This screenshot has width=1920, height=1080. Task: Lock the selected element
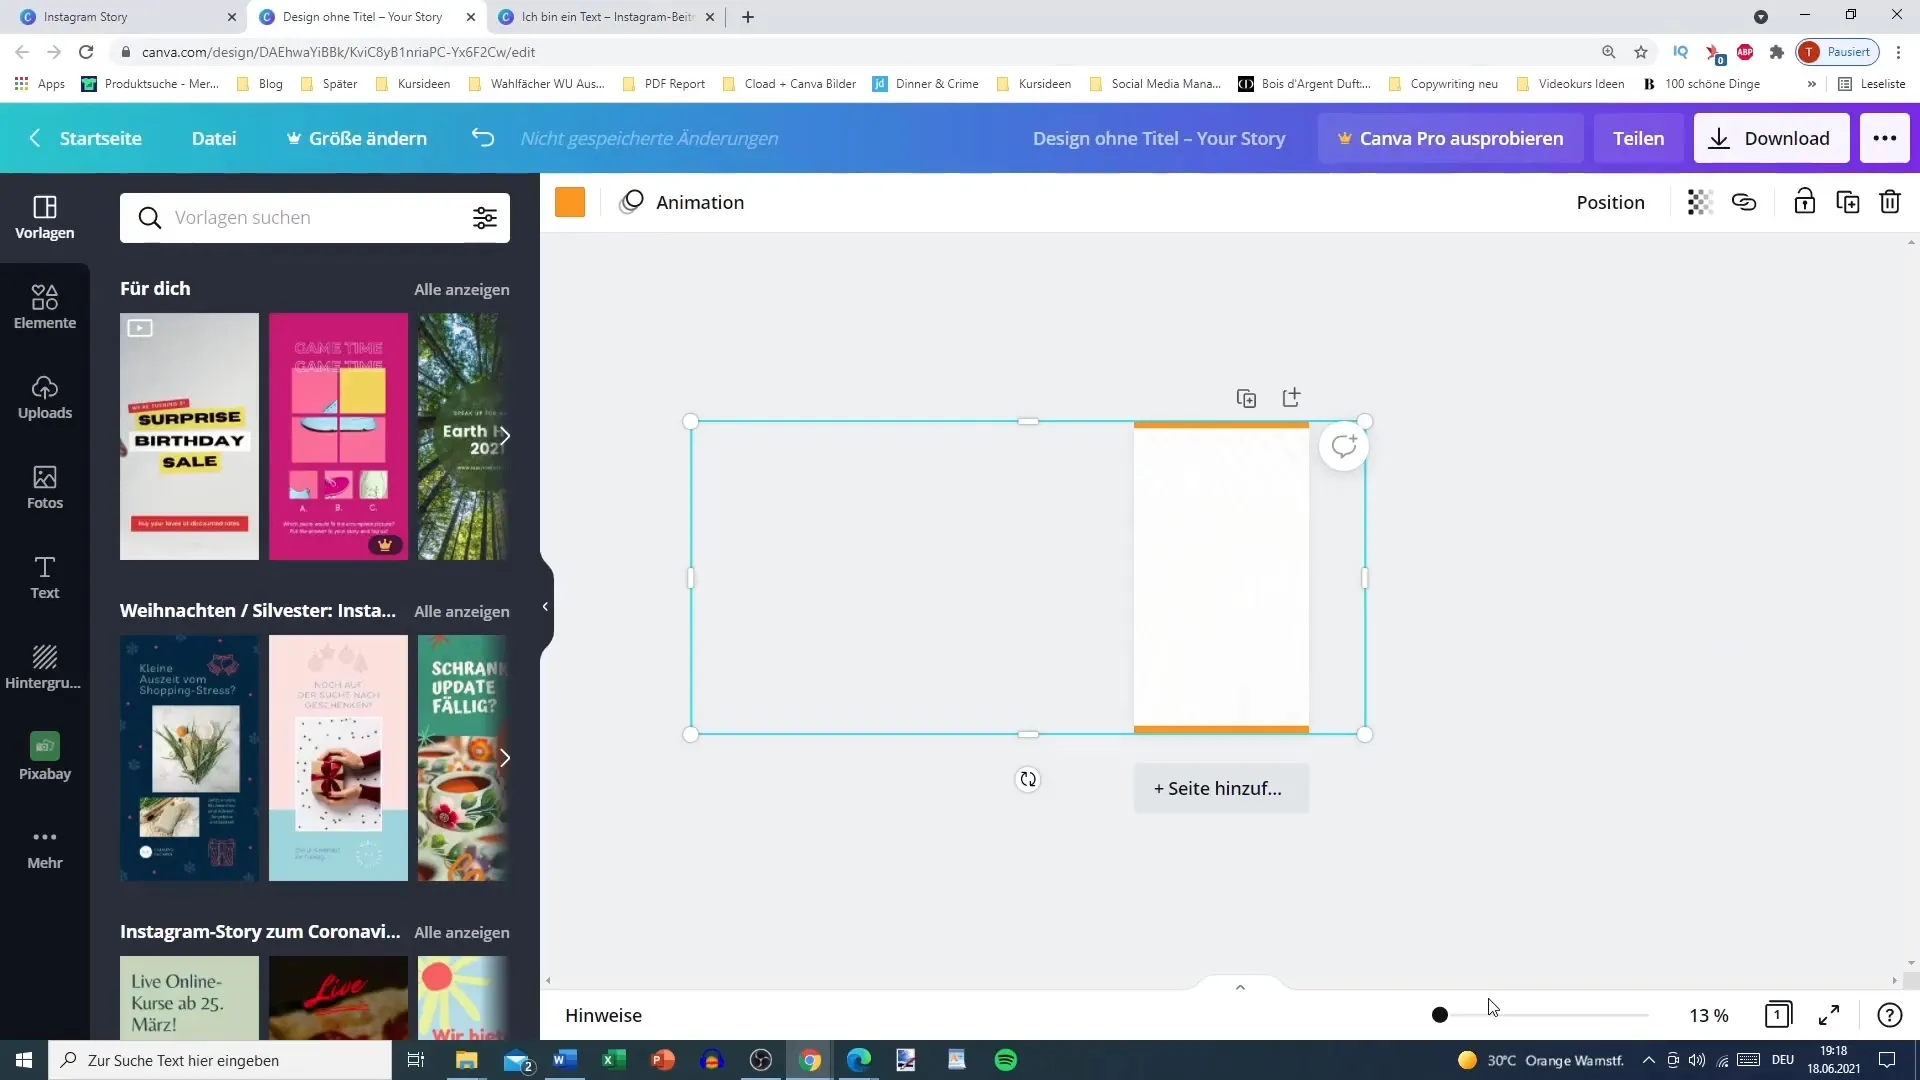[1804, 202]
